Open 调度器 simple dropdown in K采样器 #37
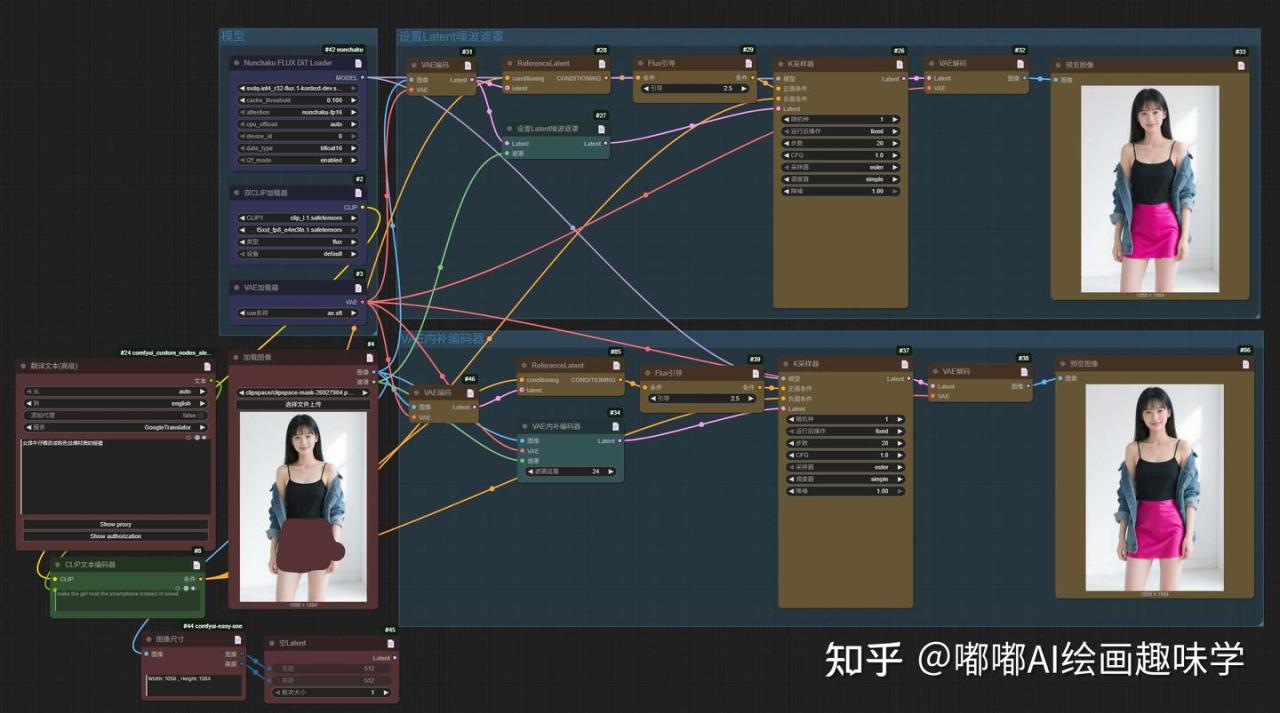Image resolution: width=1280 pixels, height=713 pixels. click(x=845, y=479)
